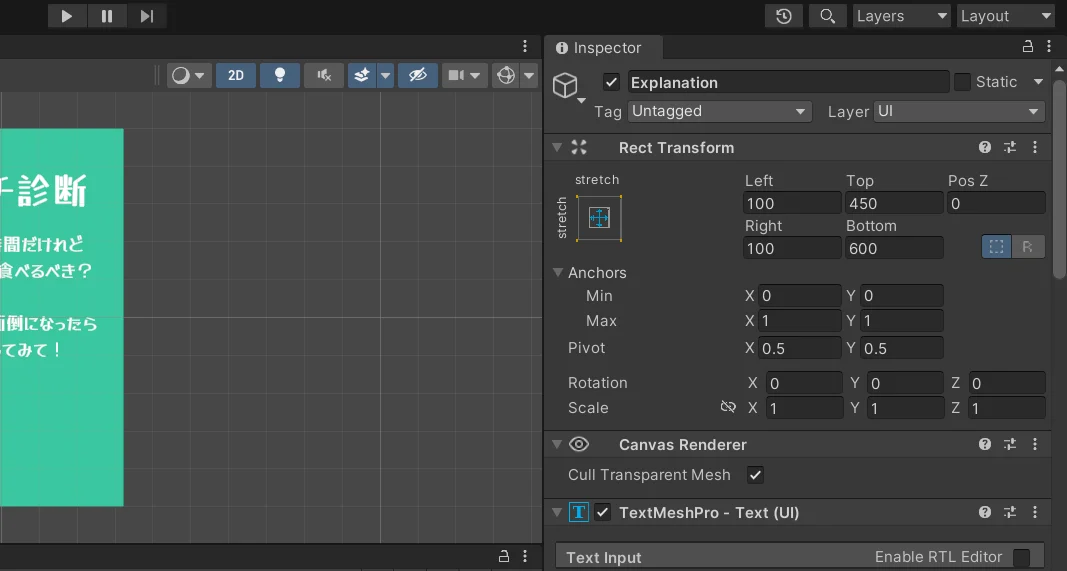The image size is (1067, 571).
Task: Toggle the Static checkbox
Action: (x=962, y=82)
